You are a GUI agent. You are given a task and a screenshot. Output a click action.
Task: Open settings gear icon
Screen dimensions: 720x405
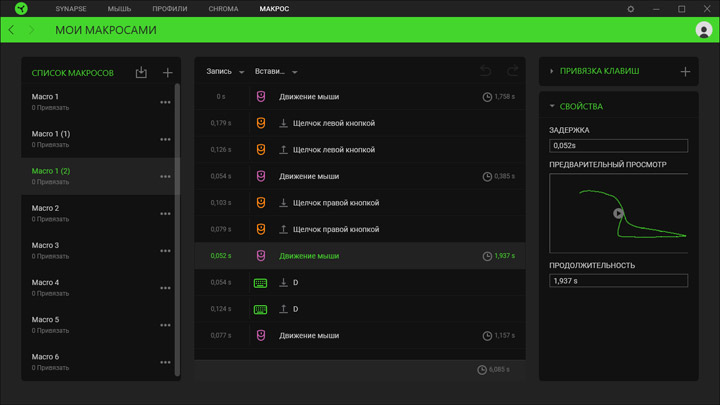(630, 9)
